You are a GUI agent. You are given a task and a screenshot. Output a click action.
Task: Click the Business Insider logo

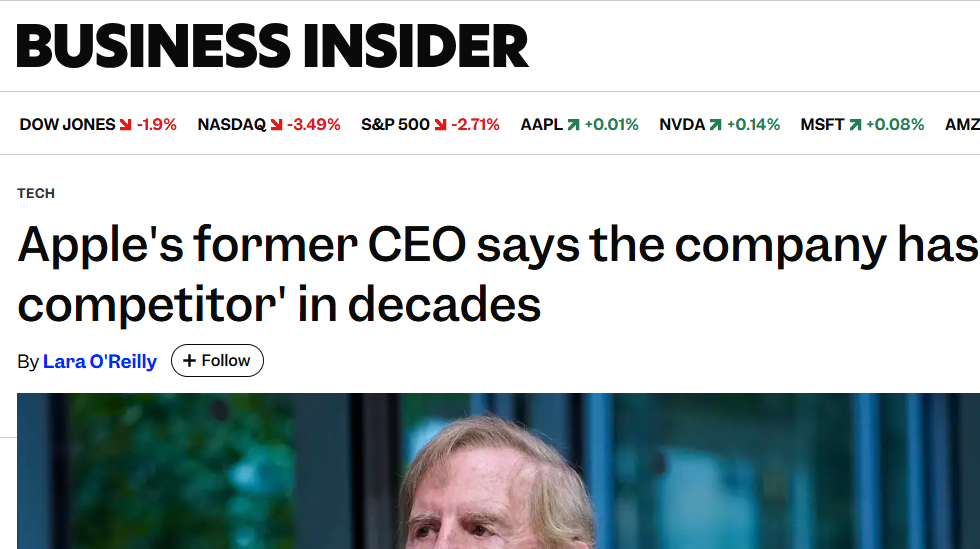[272, 46]
